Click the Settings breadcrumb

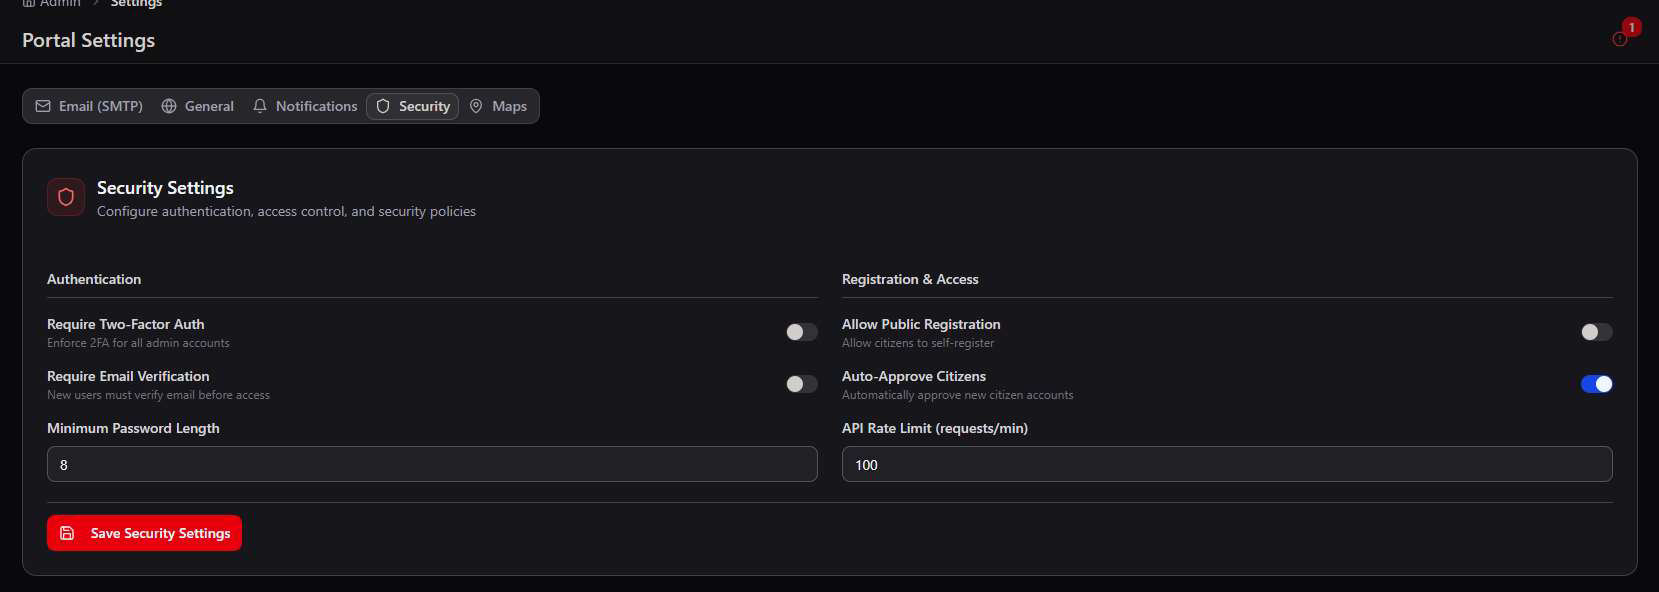[136, 3]
